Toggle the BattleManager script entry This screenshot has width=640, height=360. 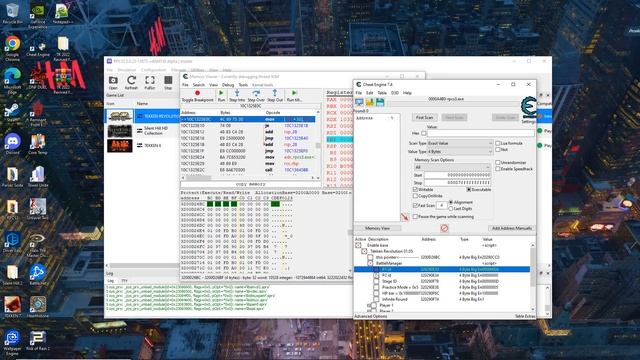point(370,263)
